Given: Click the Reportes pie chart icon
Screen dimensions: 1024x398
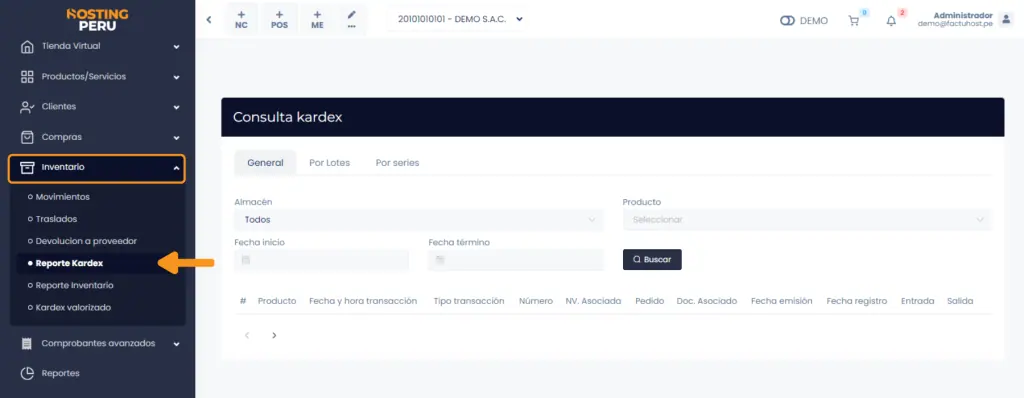Looking at the screenshot, I should [x=27, y=374].
